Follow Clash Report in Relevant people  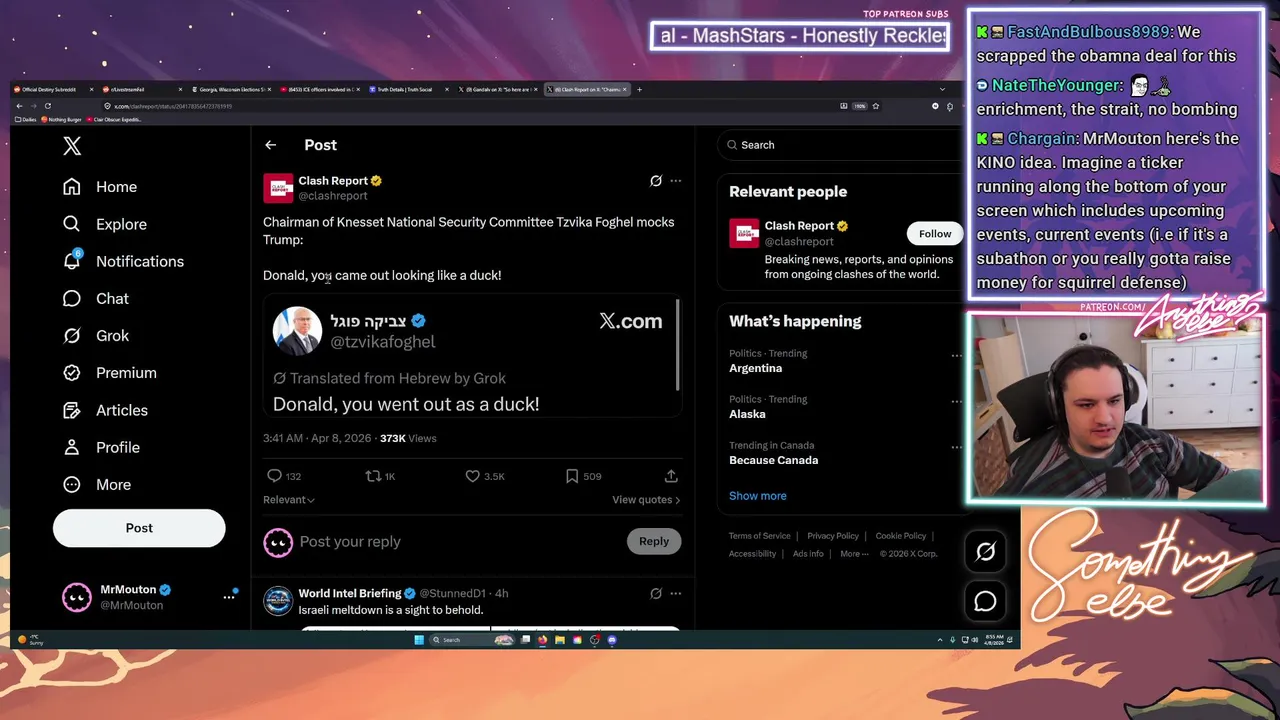pos(935,234)
